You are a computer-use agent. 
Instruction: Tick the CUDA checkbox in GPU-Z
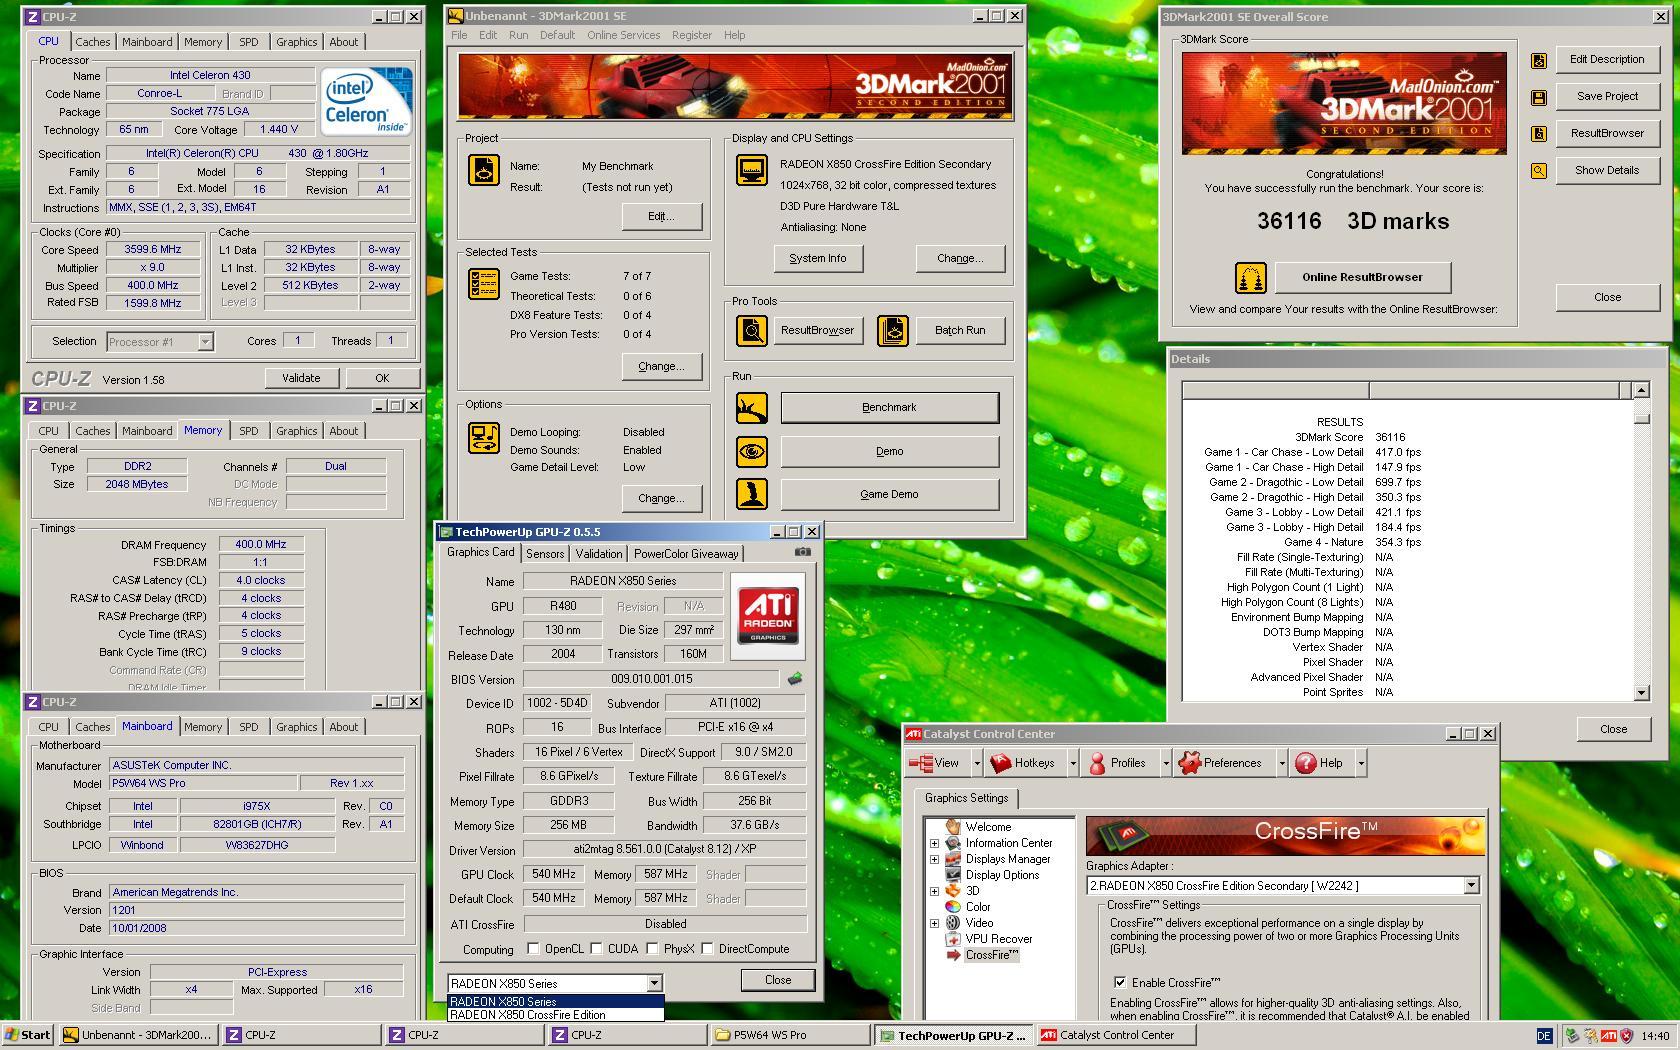click(596, 949)
